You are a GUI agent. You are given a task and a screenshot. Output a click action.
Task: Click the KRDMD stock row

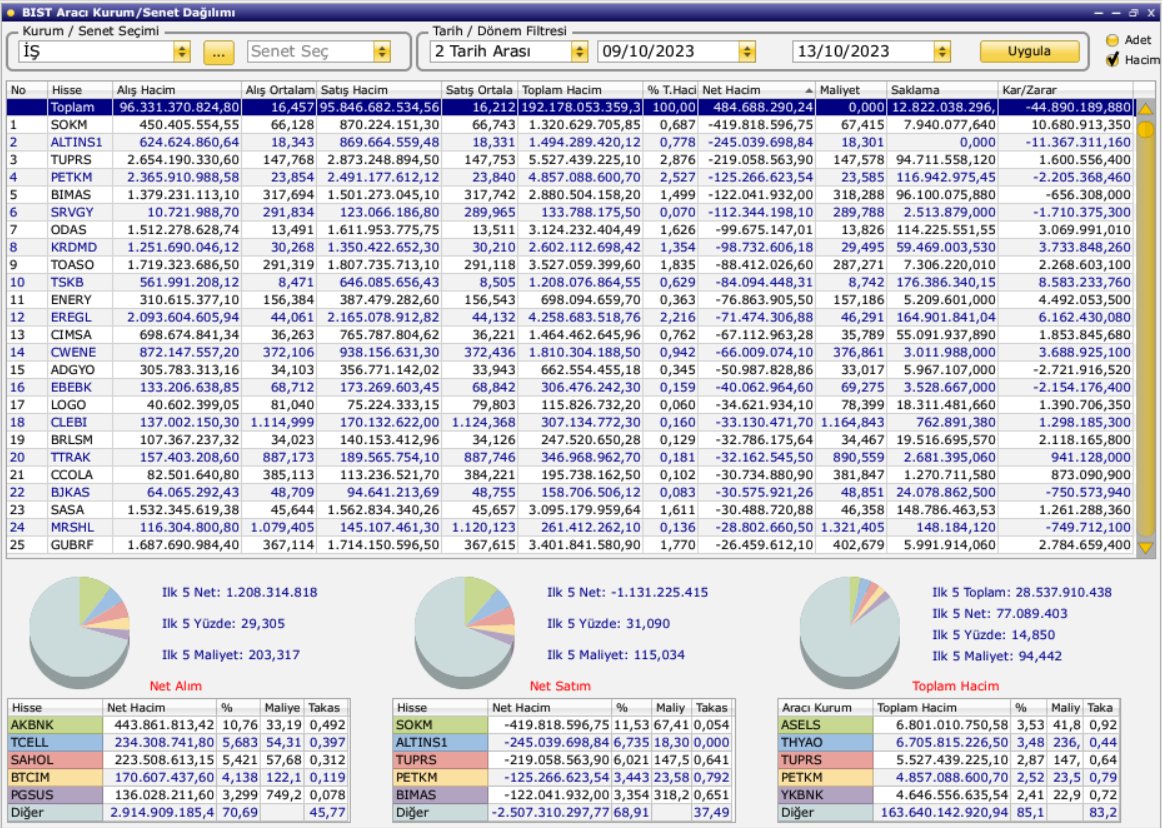[x=570, y=247]
